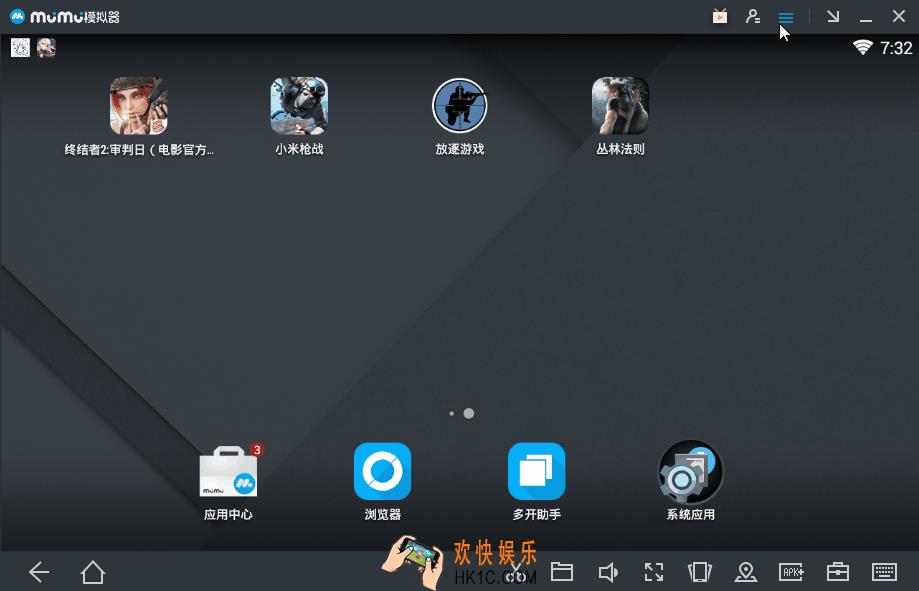Click the Wi-Fi status icon
Viewport: 919px width, 591px height.
tap(862, 47)
